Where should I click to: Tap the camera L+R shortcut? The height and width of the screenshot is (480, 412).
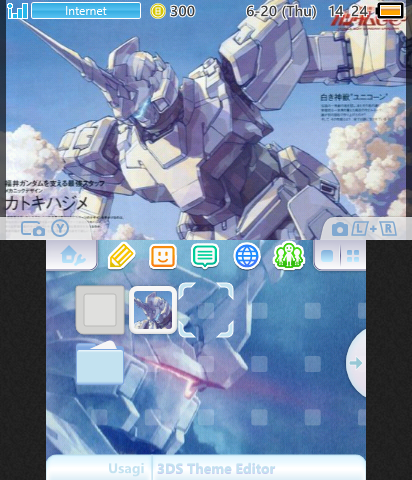point(364,229)
